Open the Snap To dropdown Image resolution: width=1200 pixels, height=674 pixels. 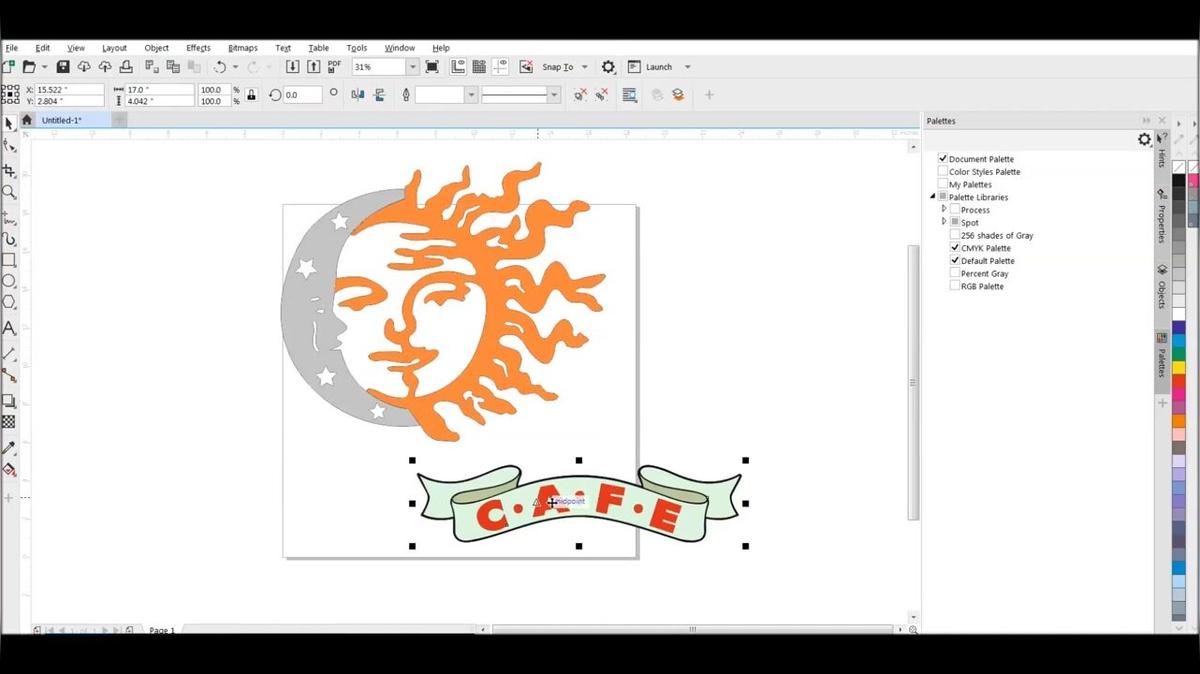pos(585,67)
